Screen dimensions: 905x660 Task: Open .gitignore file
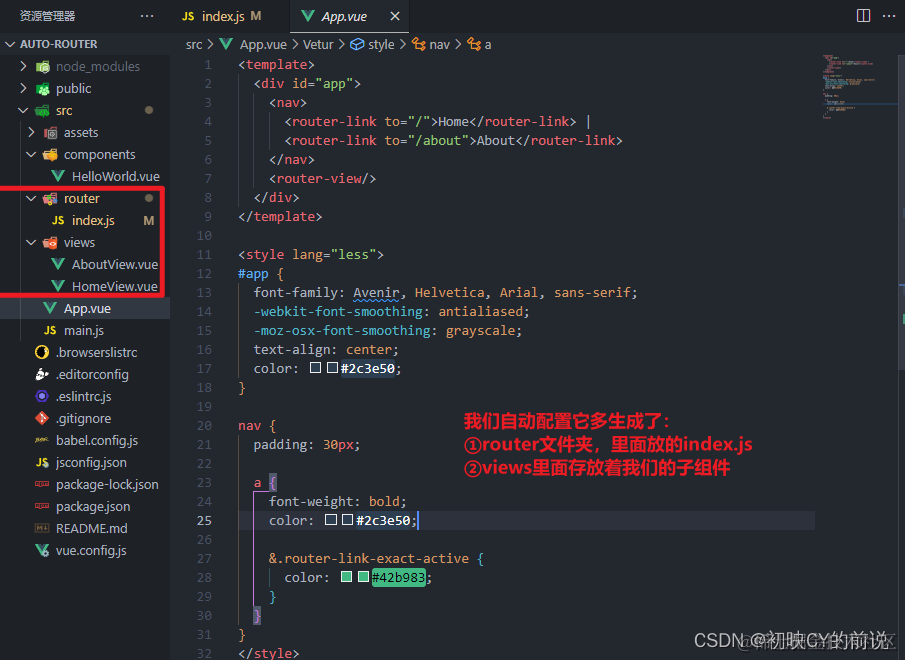[x=85, y=418]
